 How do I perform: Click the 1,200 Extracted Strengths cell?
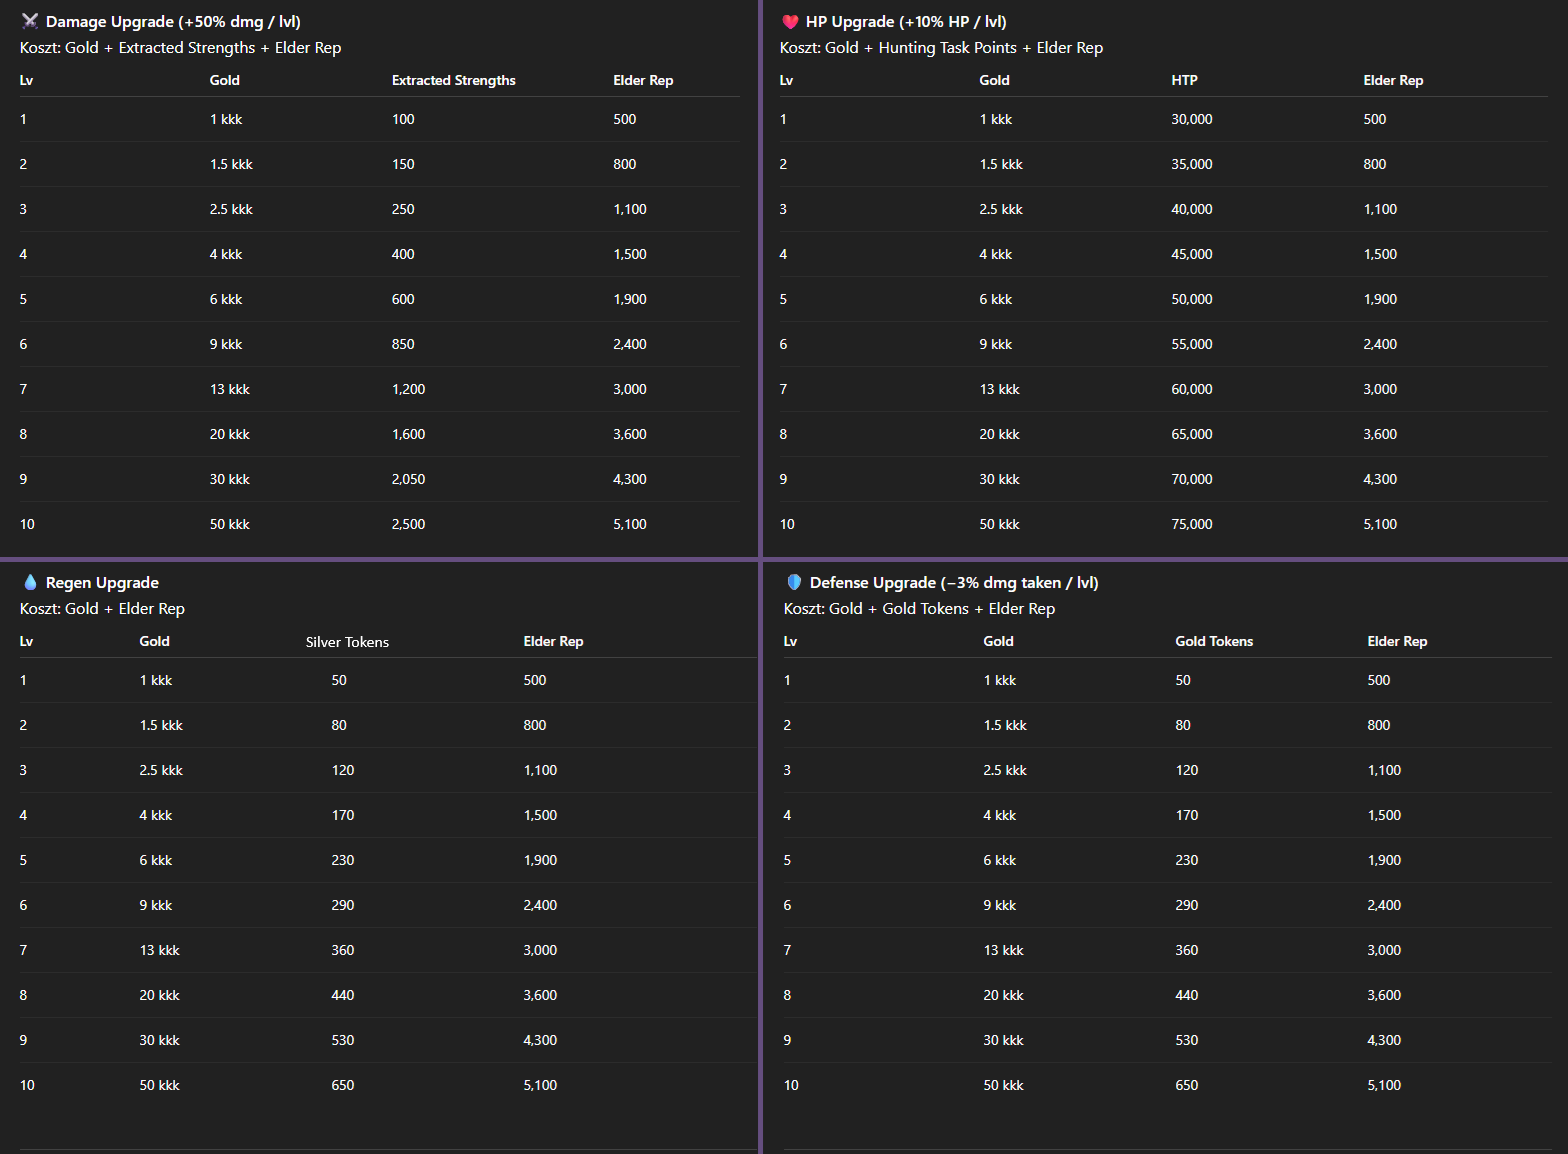pos(408,389)
